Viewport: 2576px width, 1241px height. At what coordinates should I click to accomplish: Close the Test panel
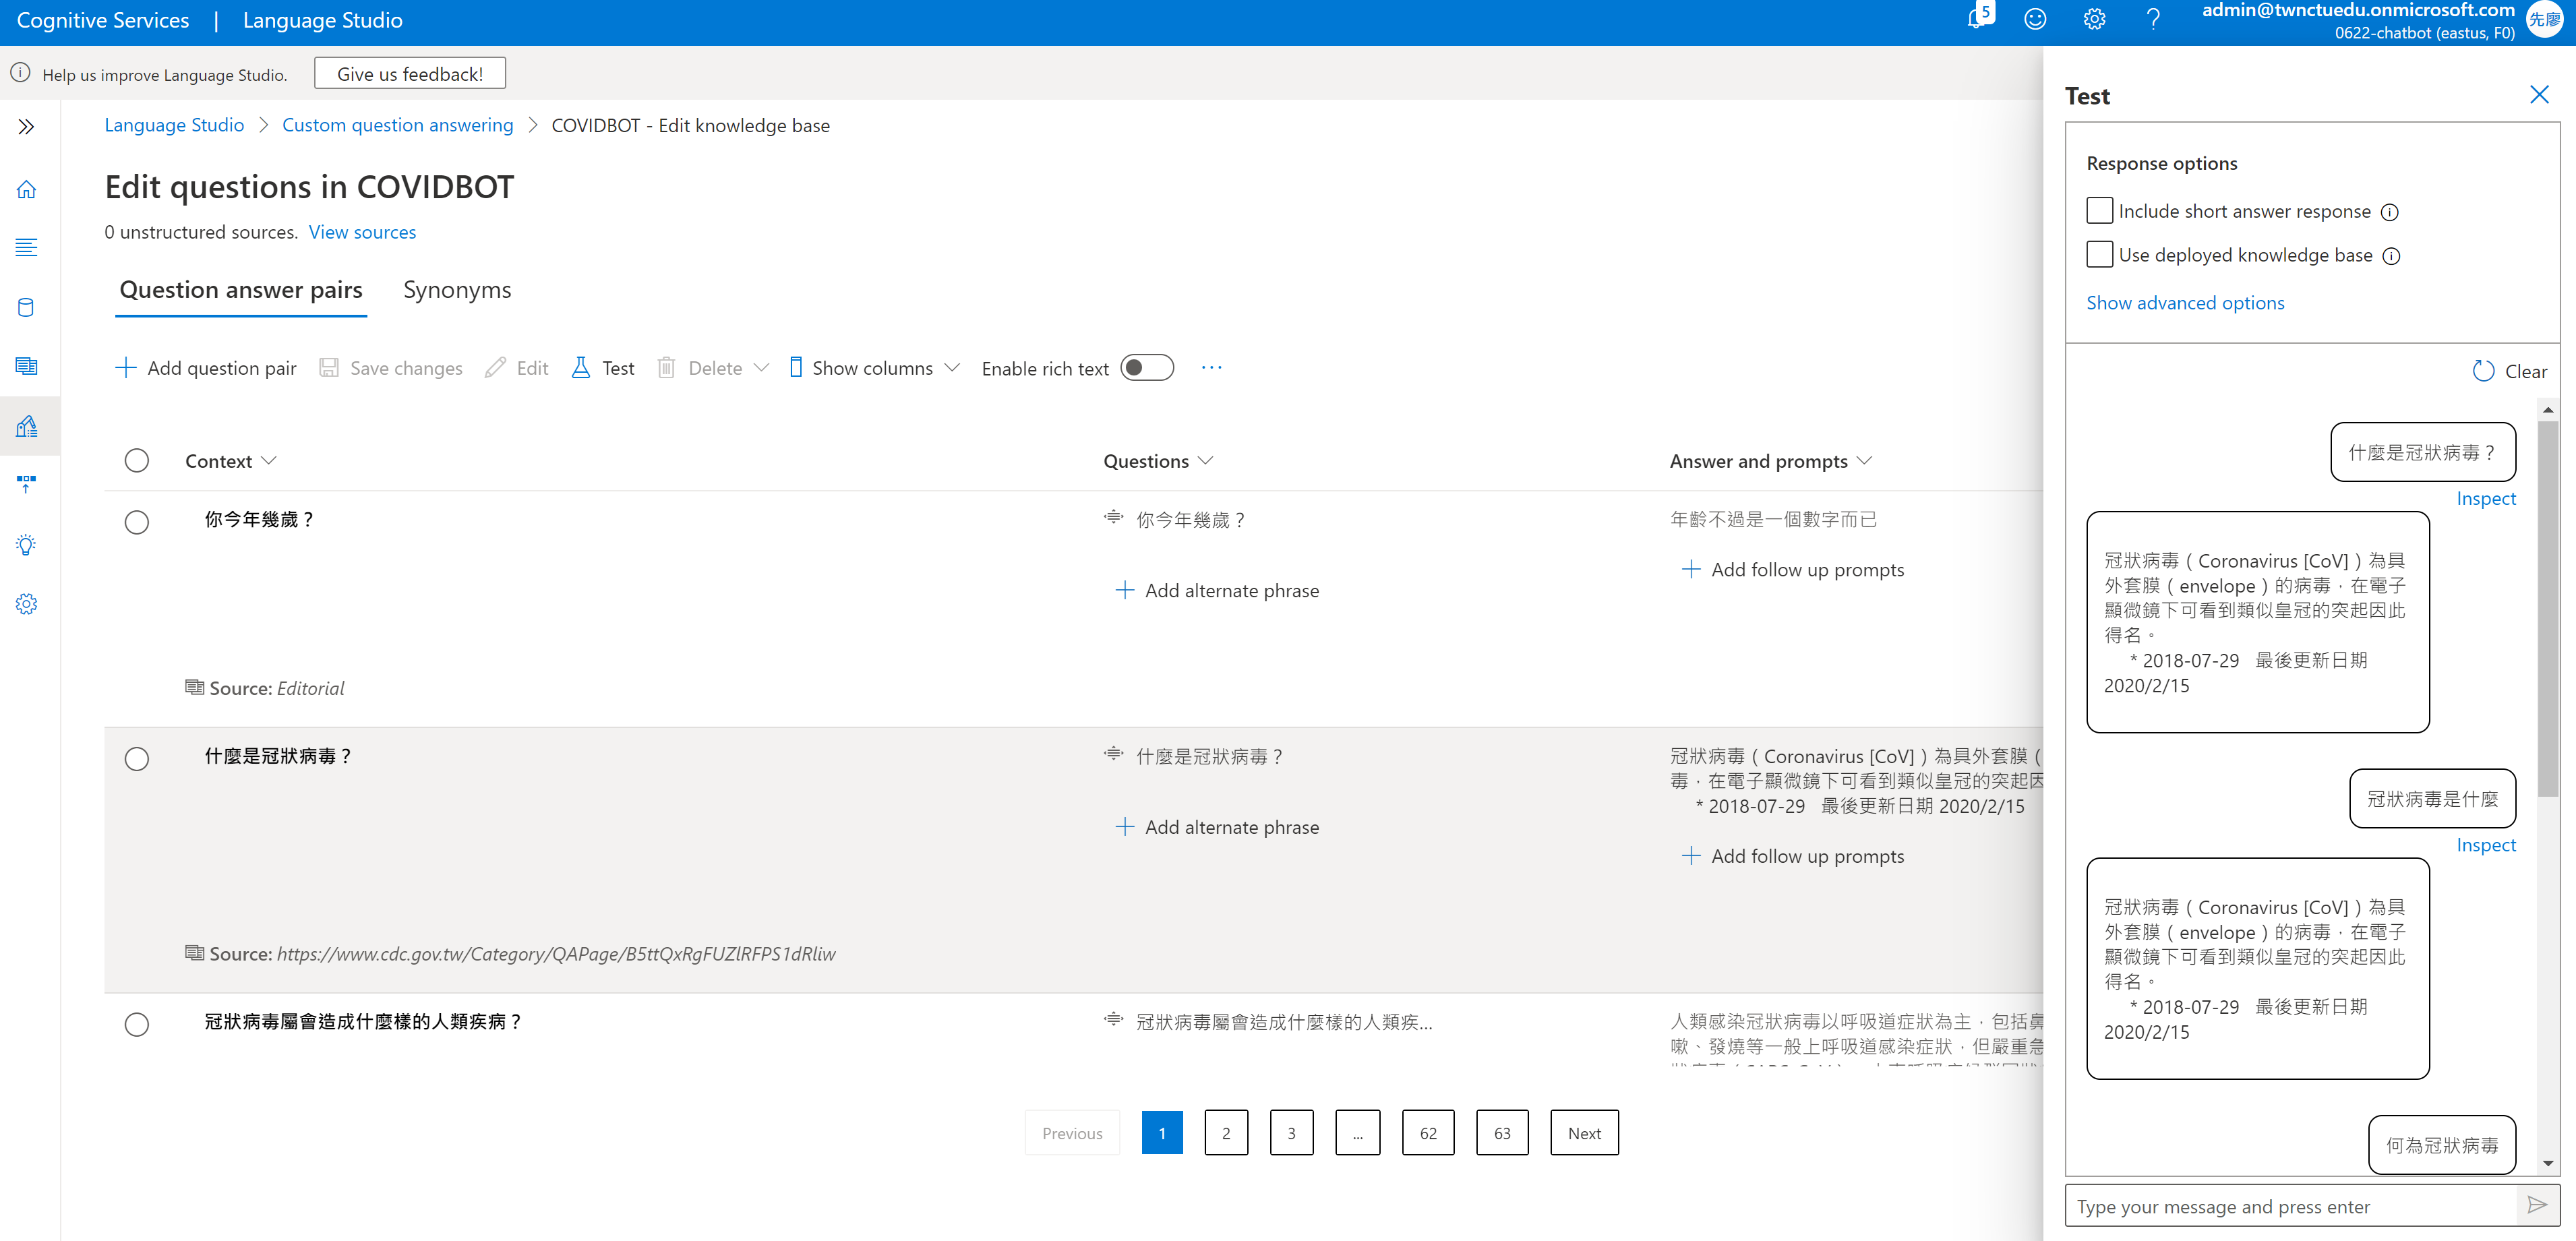[2539, 95]
